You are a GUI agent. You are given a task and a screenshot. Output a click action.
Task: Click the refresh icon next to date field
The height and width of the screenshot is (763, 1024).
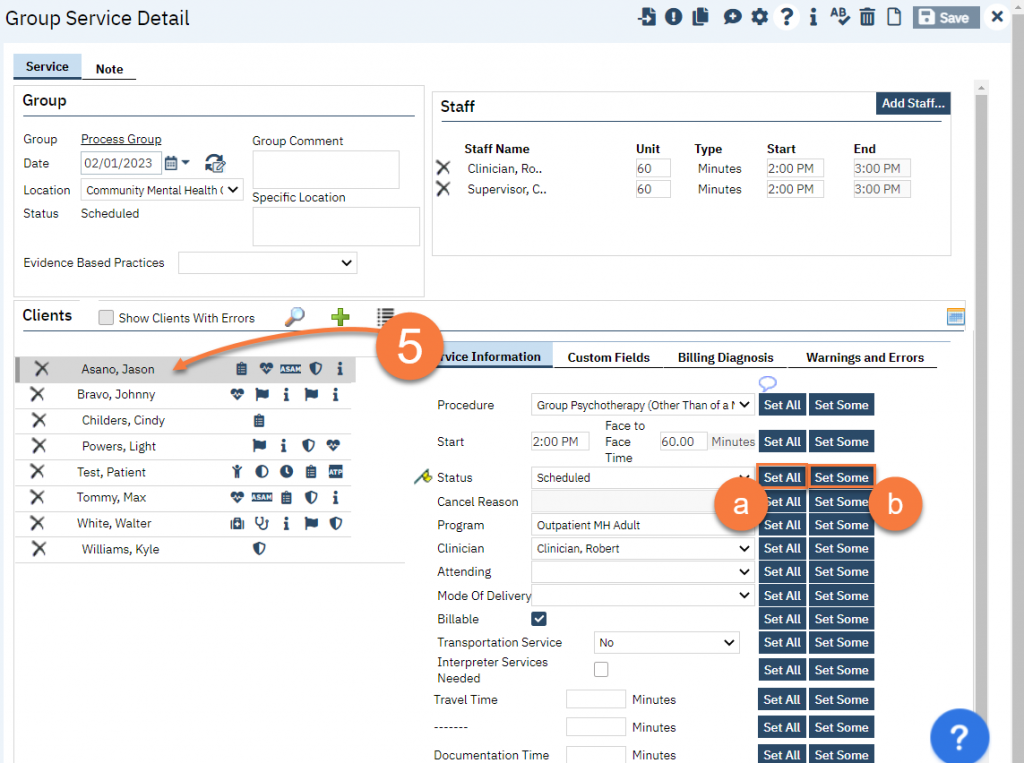[215, 163]
